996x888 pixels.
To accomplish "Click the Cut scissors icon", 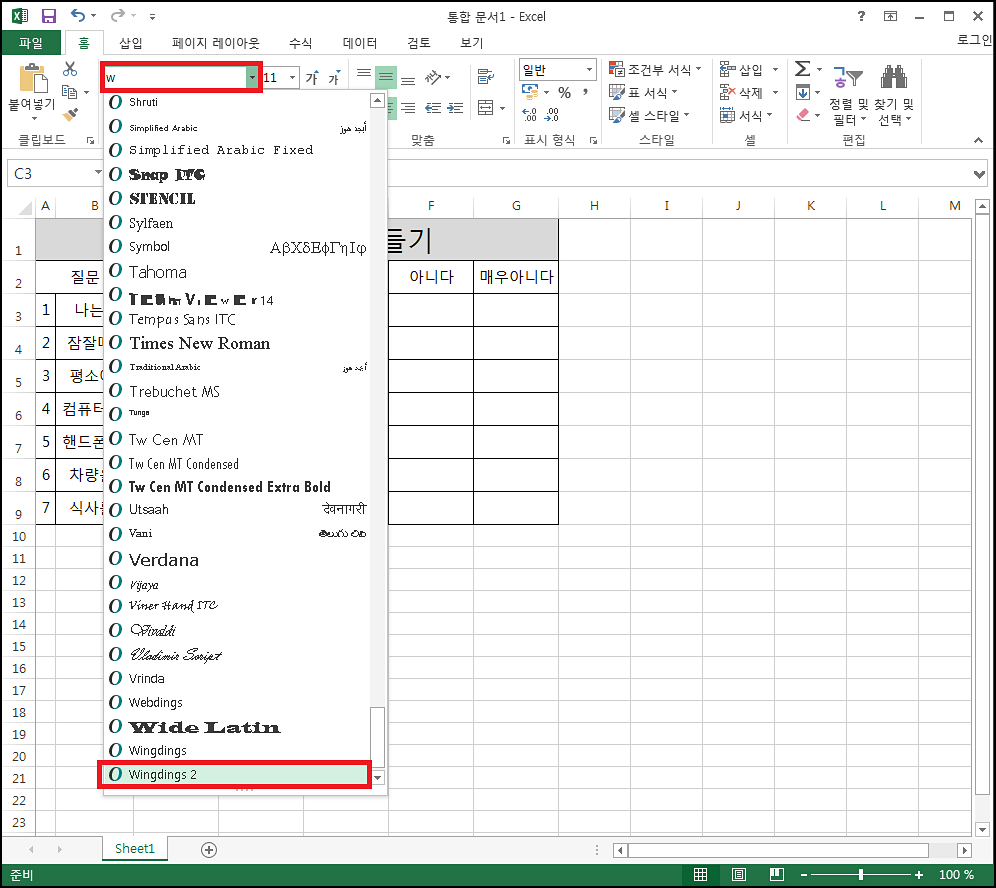I will pyautogui.click(x=70, y=69).
